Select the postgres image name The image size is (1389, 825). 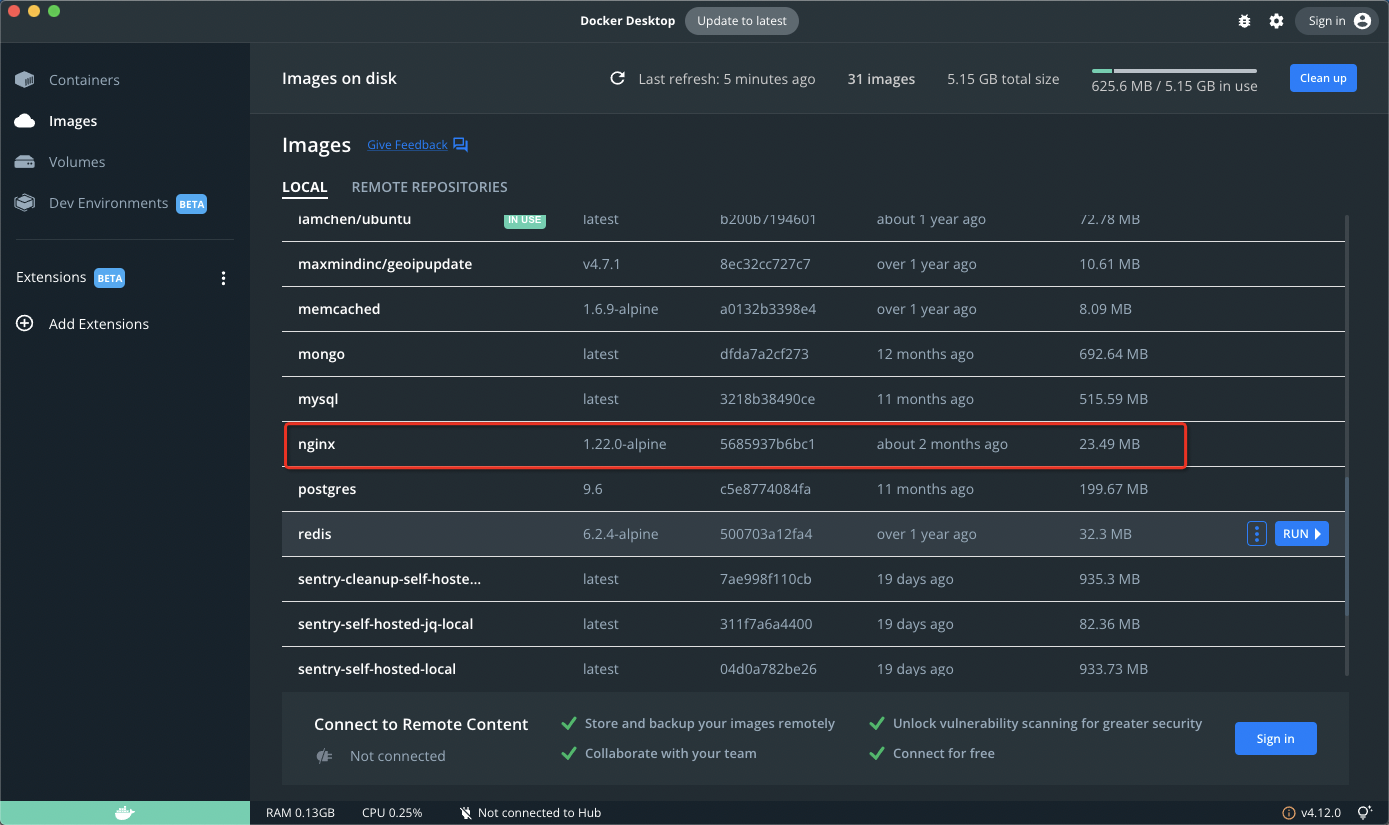point(327,489)
